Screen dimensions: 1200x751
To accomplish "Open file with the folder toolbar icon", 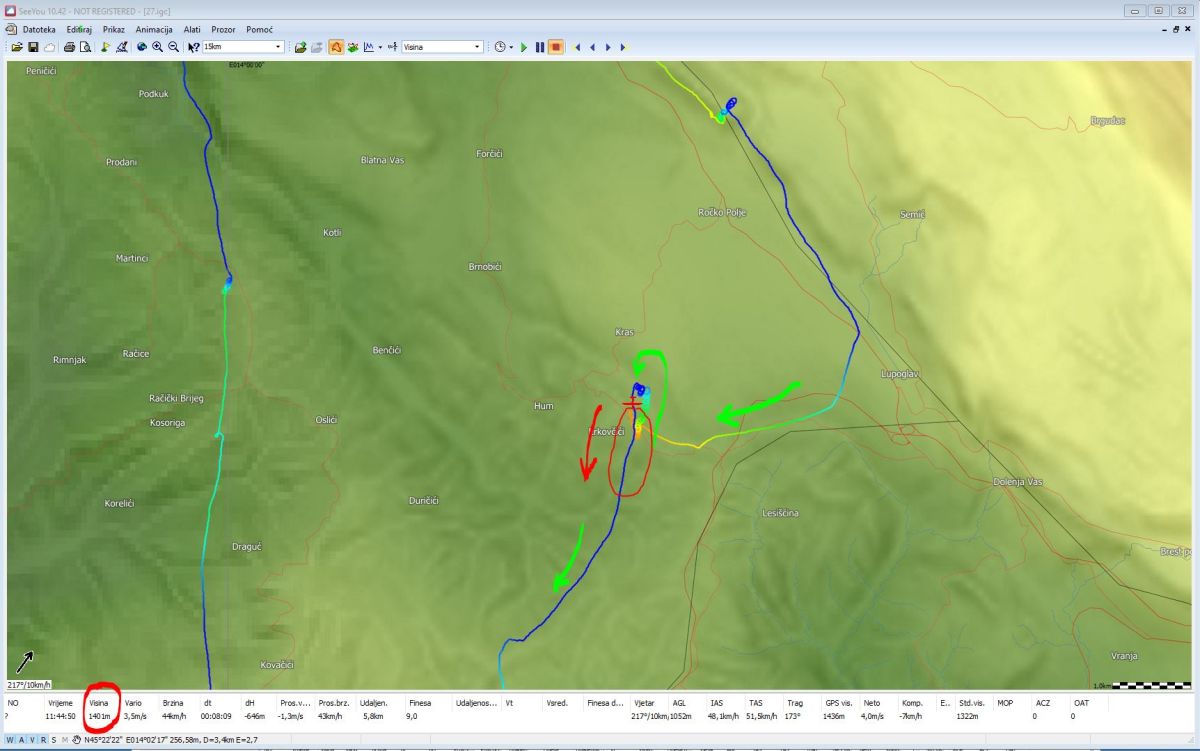I will pos(17,47).
